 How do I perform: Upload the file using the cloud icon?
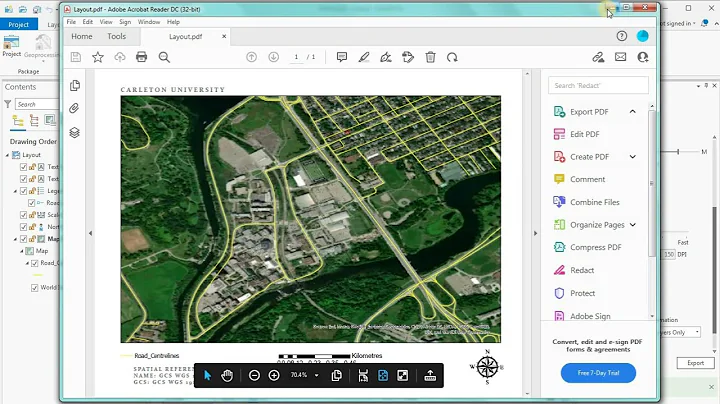tap(120, 57)
